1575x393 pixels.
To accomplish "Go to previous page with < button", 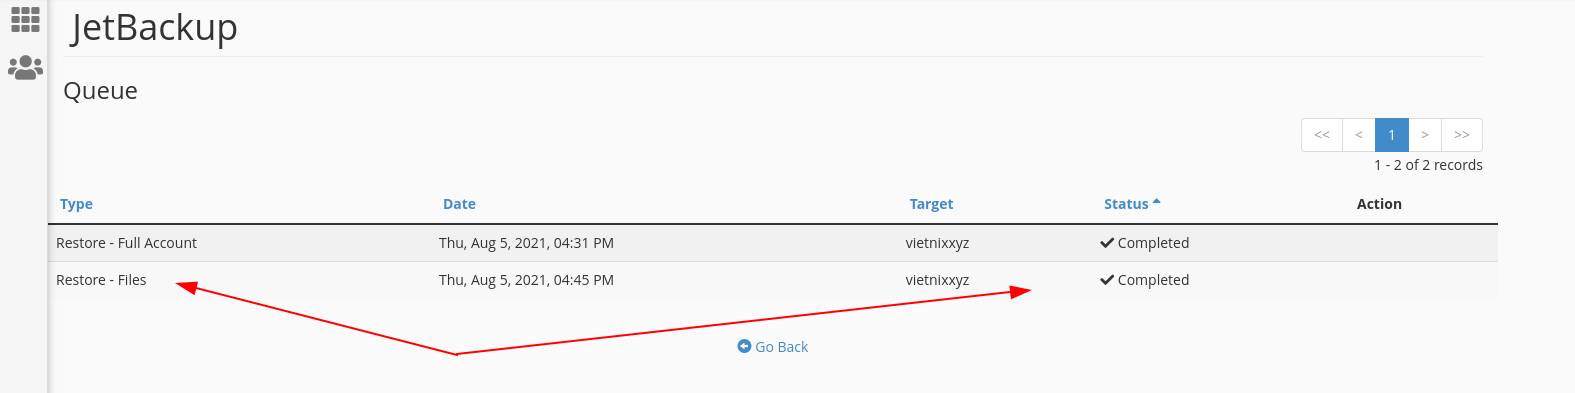I will pos(1358,135).
